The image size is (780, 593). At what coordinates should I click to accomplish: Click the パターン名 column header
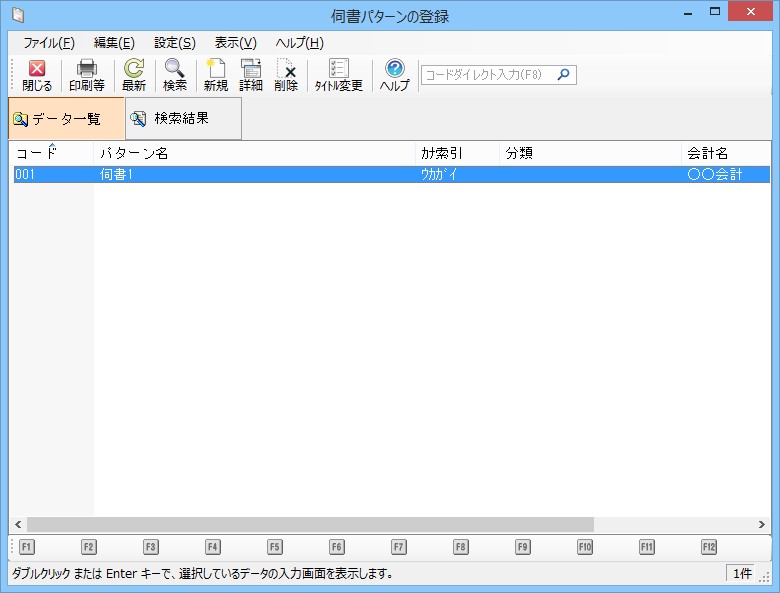point(255,154)
